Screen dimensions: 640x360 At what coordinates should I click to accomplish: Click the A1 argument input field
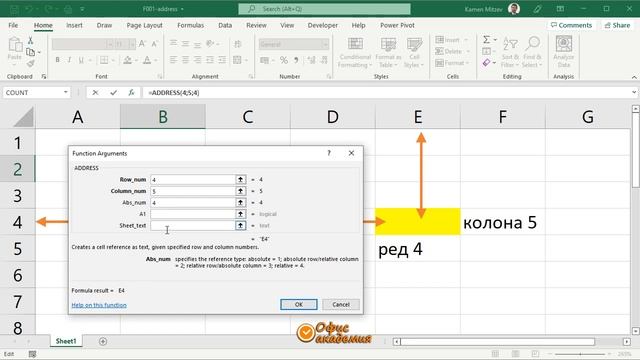tap(193, 214)
